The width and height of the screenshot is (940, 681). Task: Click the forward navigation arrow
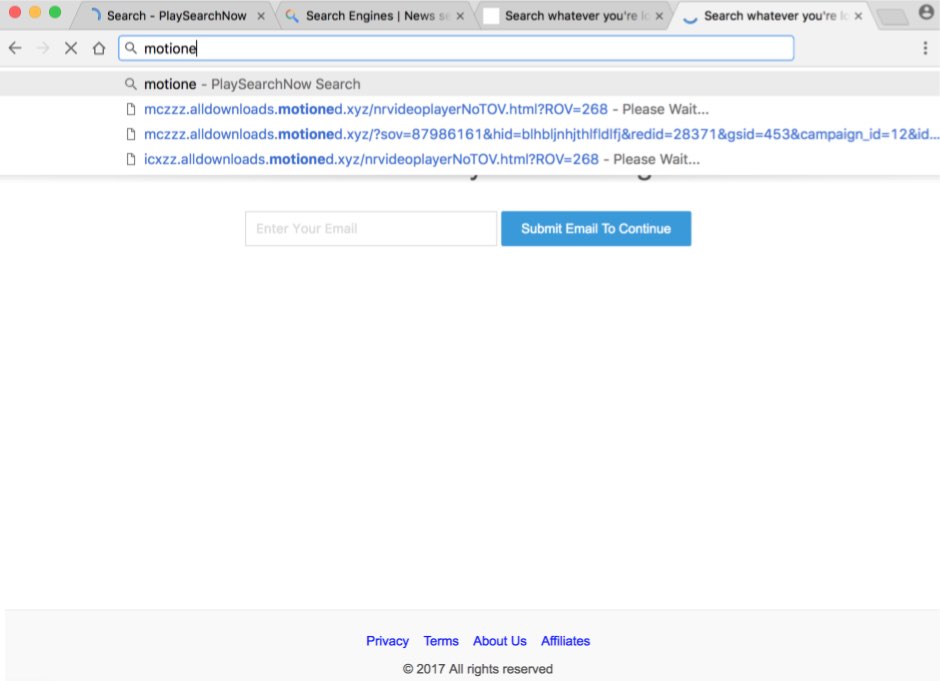pos(42,48)
